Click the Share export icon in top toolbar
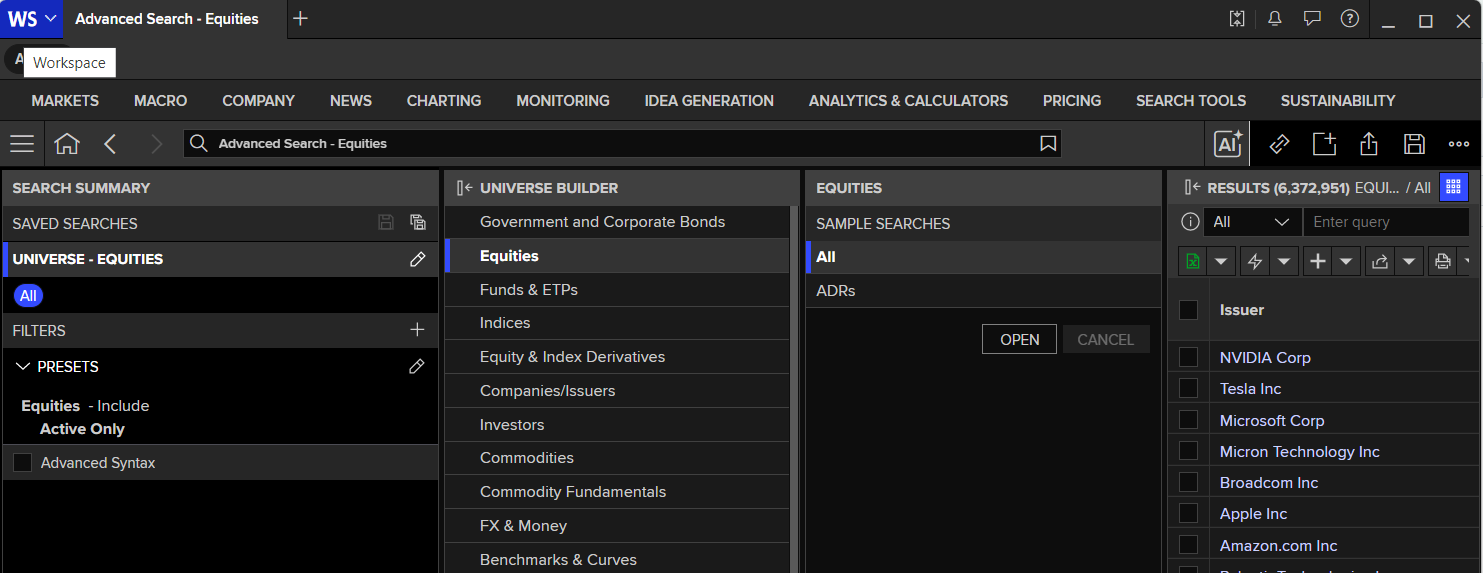This screenshot has height=573, width=1483. point(1369,144)
